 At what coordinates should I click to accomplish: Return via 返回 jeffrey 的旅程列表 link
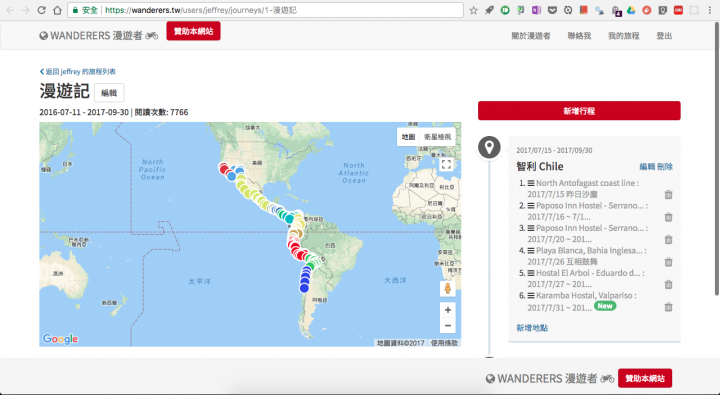[78, 72]
